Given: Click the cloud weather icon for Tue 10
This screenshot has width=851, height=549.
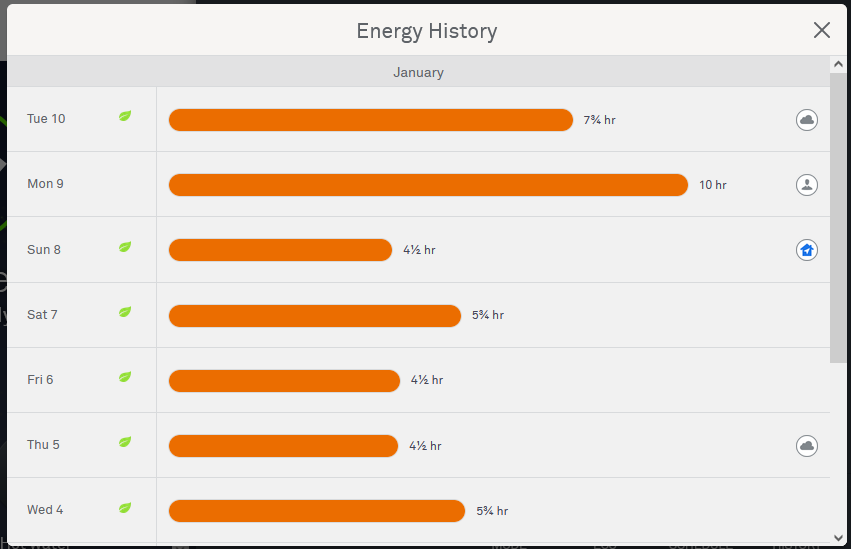Looking at the screenshot, I should [806, 120].
